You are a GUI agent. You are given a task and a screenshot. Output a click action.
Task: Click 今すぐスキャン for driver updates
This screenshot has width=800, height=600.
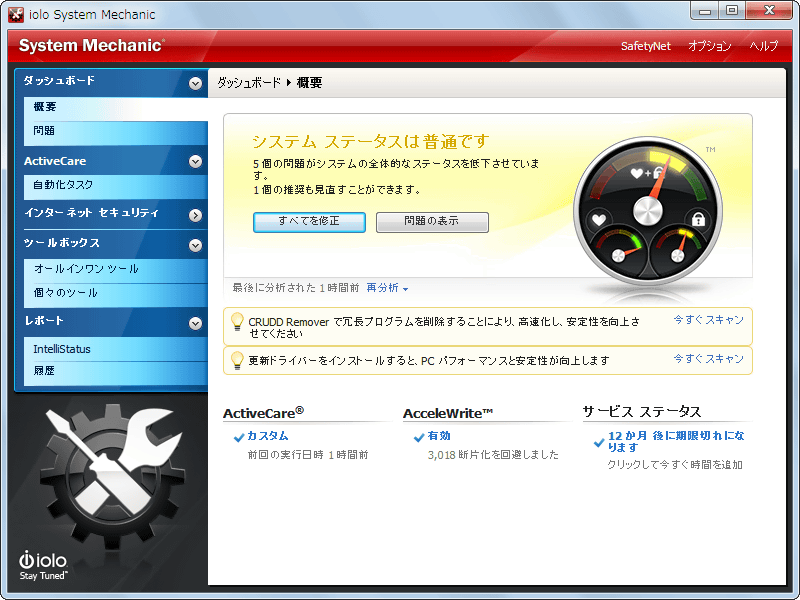click(x=708, y=359)
